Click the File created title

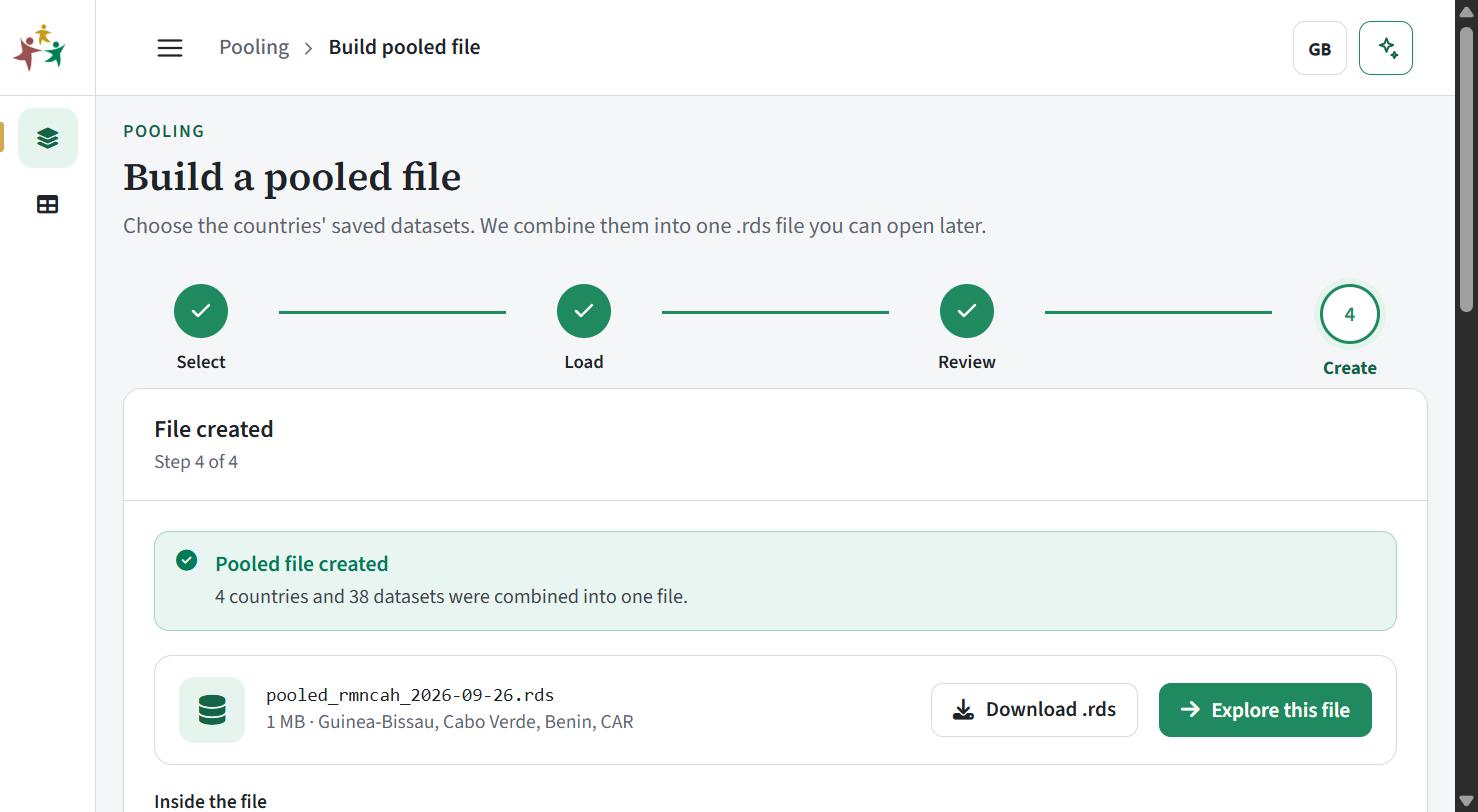pos(213,429)
